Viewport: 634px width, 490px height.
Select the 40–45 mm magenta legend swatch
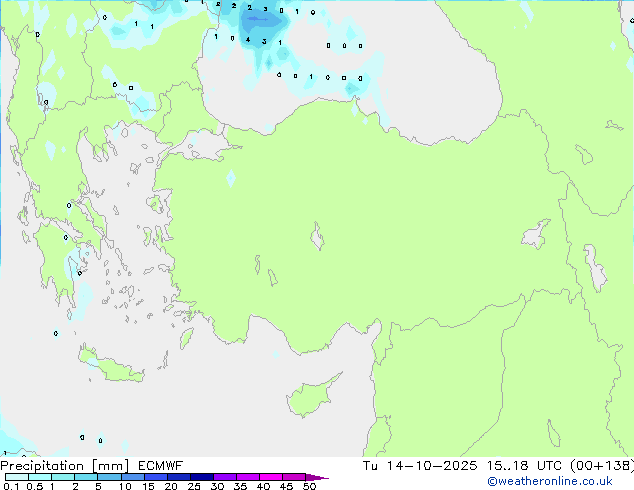coord(271,477)
